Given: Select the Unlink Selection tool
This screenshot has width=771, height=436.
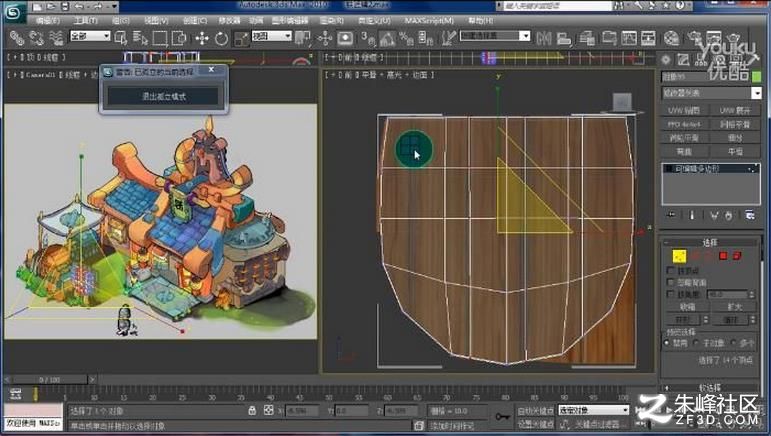Looking at the screenshot, I should pyautogui.click(x=36, y=38).
